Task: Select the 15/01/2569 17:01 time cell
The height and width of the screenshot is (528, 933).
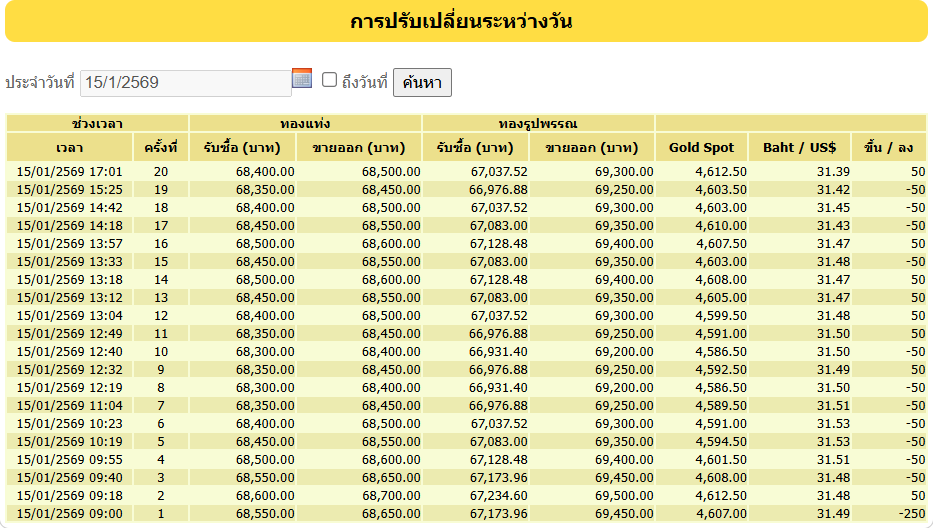Action: tap(70, 172)
